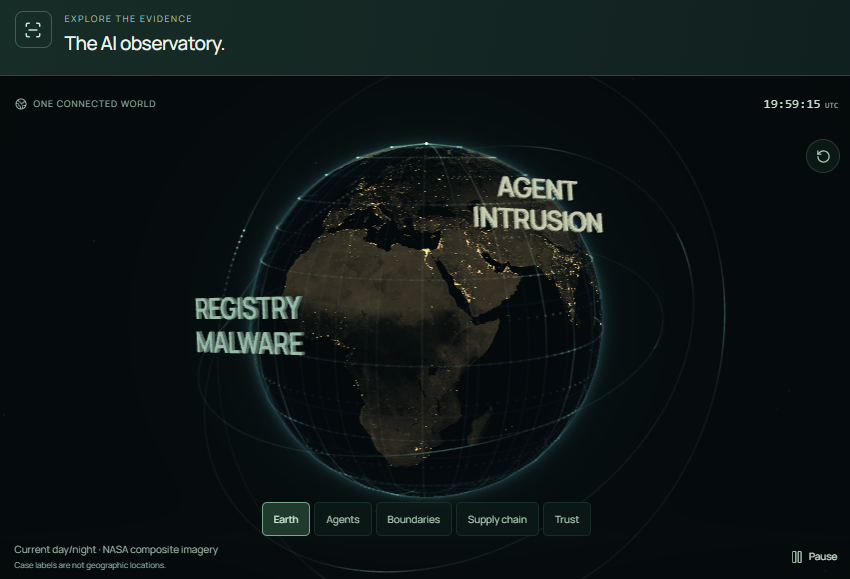
Task: Click the scan-frame icon beside the title
Action: click(x=33, y=30)
